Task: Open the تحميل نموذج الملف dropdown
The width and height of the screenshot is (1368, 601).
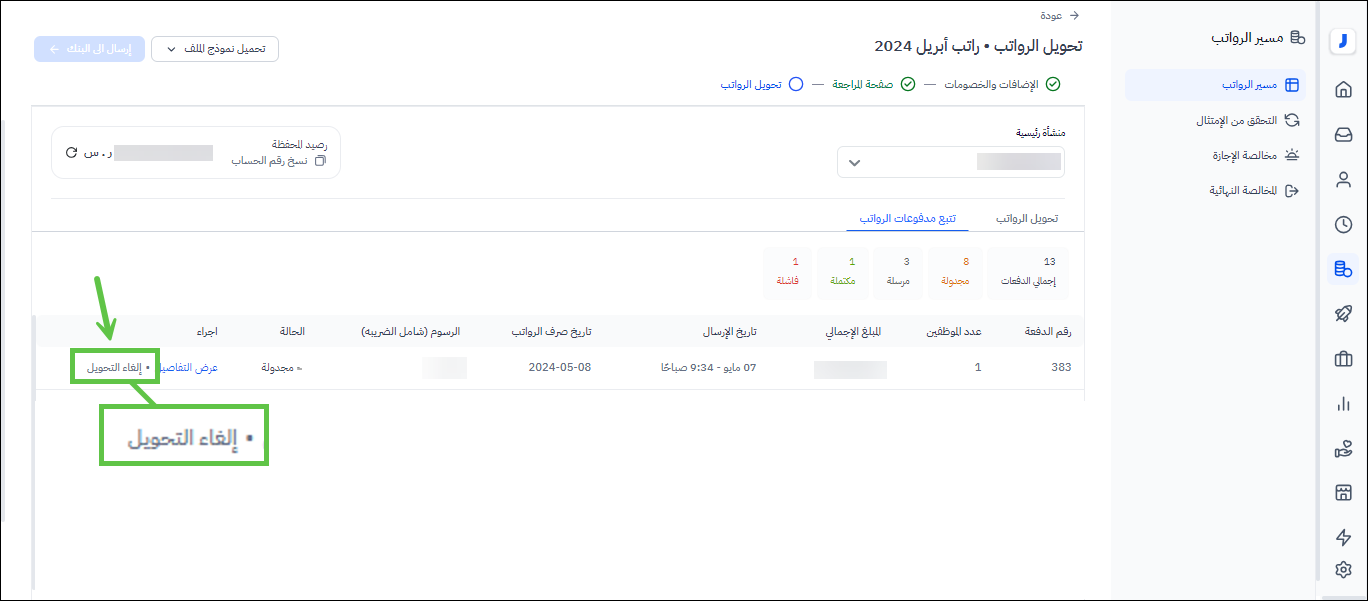Action: 215,49
